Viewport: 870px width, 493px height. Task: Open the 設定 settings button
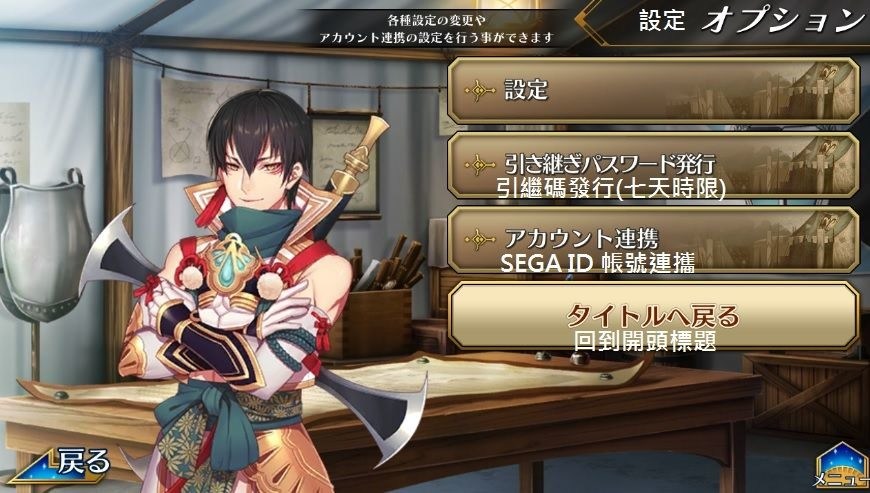(x=654, y=90)
